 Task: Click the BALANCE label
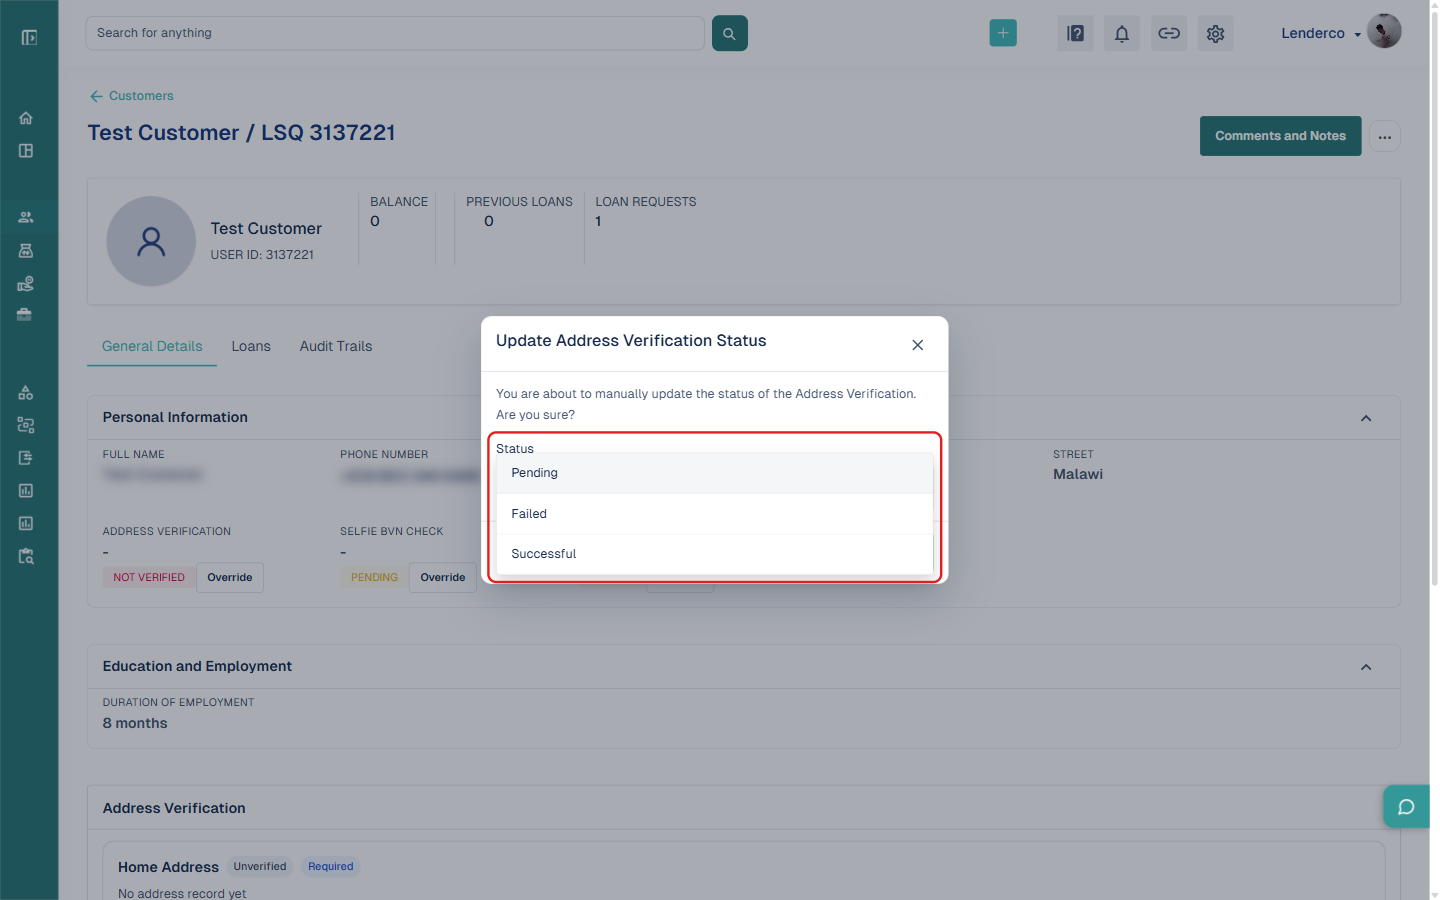tap(399, 202)
